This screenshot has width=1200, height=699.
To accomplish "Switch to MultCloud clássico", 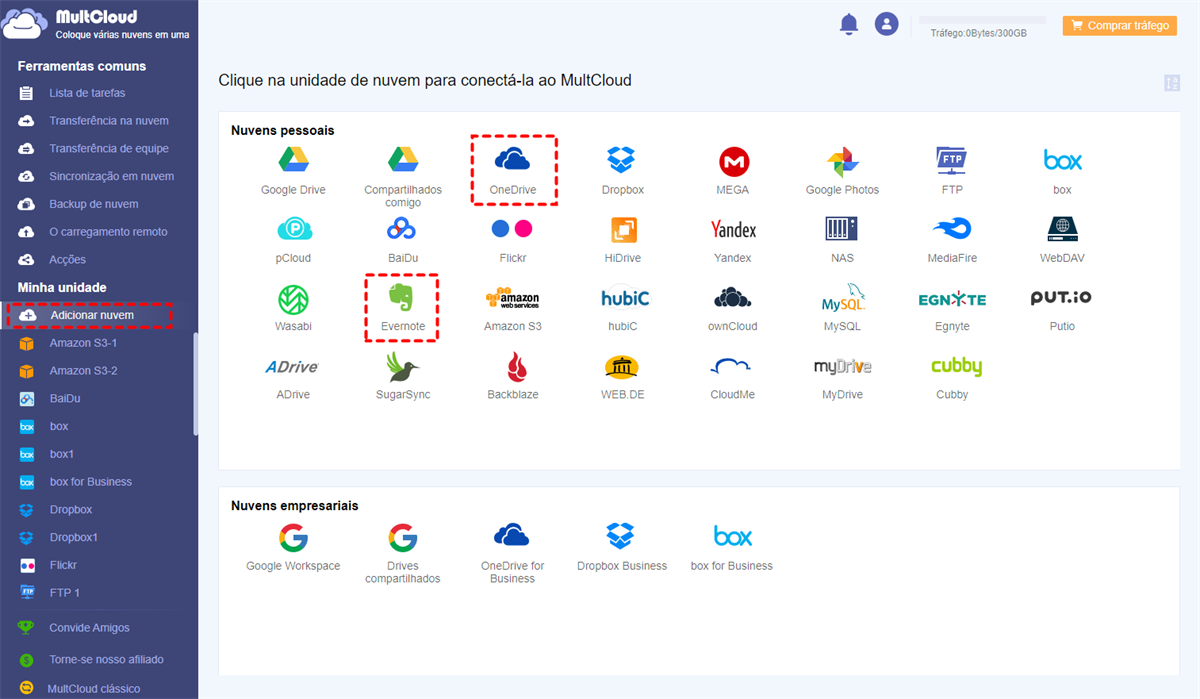I will coord(94,689).
